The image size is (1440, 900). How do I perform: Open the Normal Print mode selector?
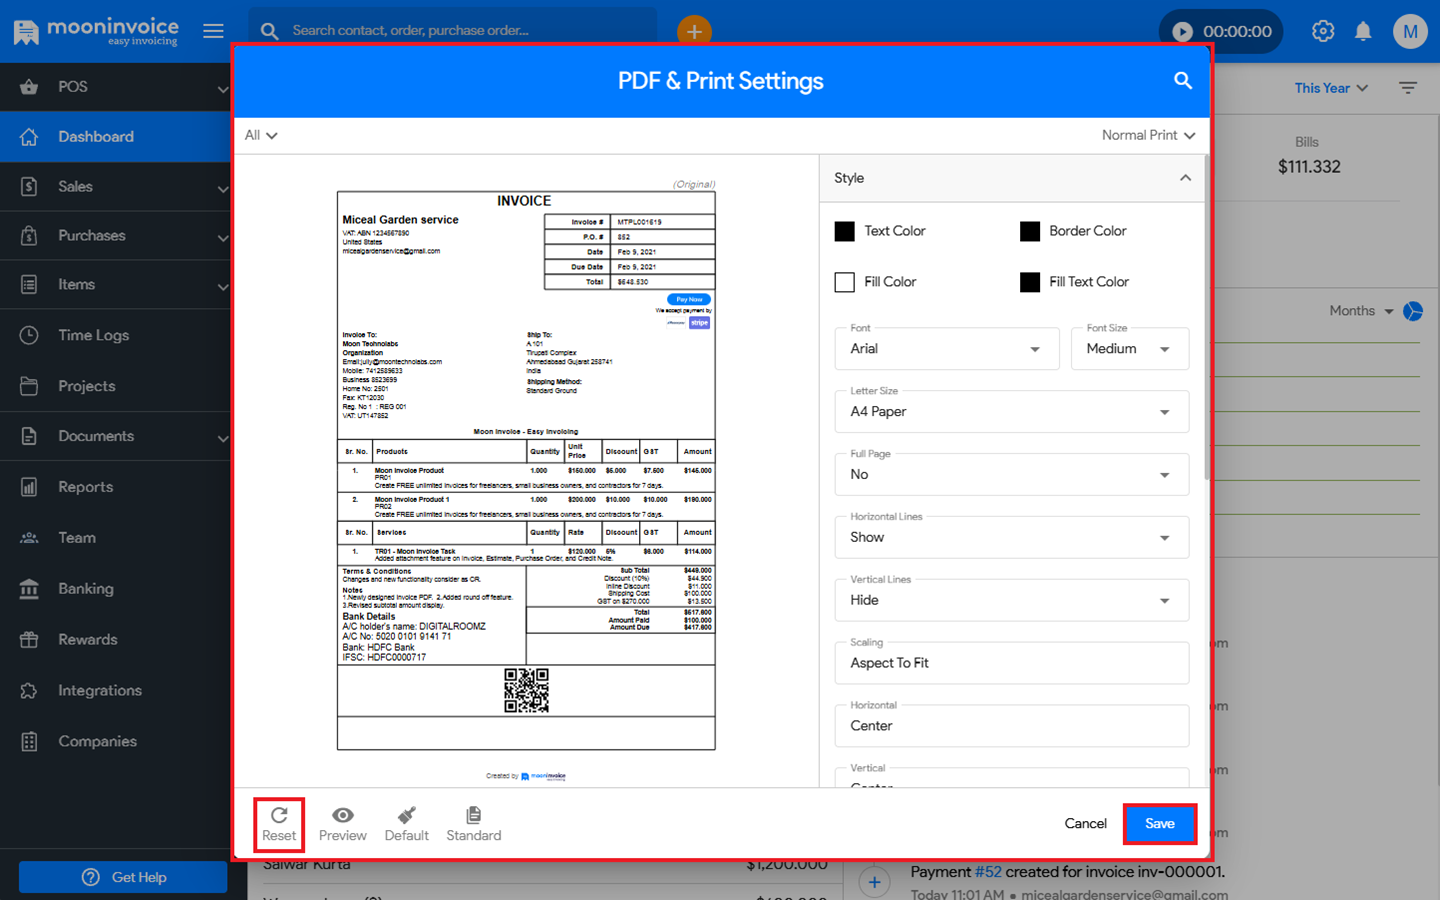[x=1148, y=135]
